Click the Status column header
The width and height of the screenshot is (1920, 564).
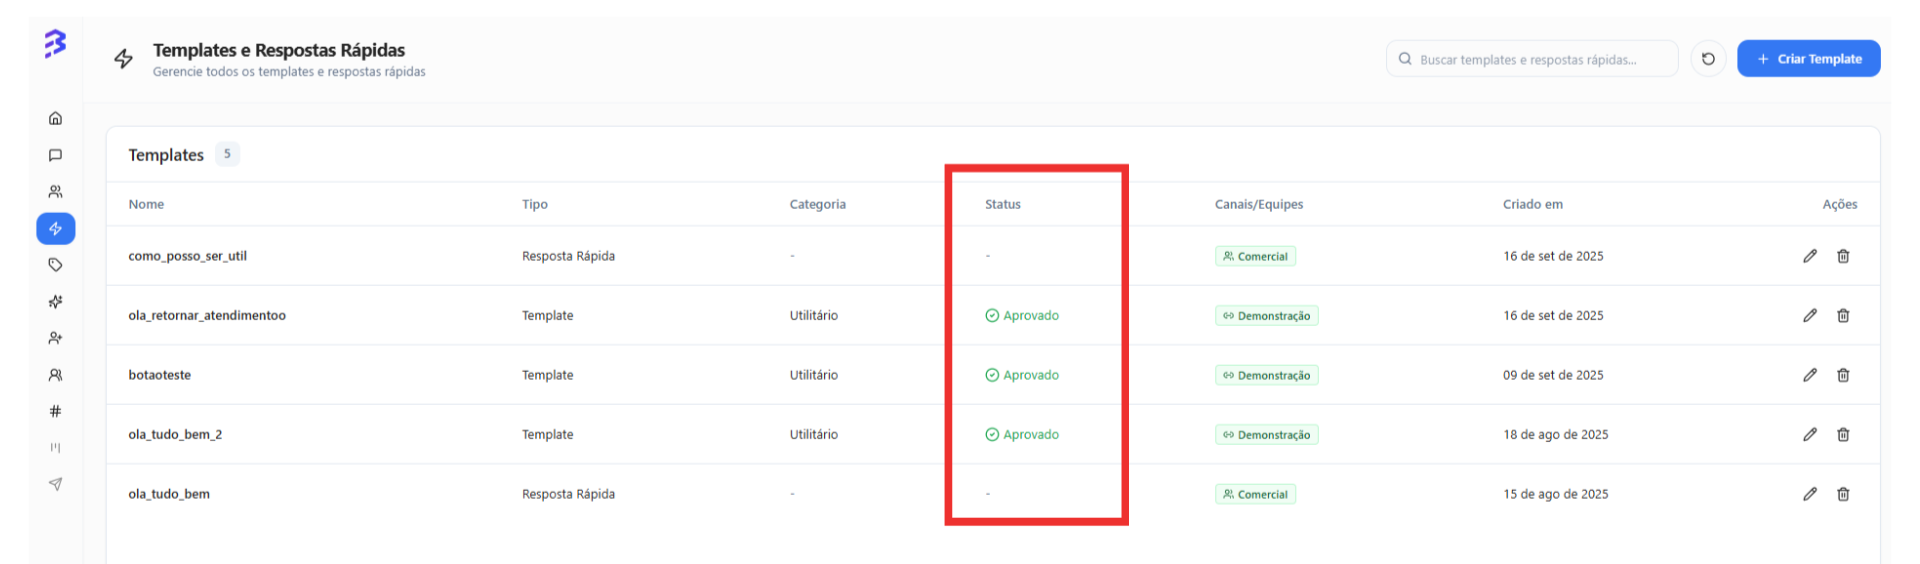tap(1003, 204)
